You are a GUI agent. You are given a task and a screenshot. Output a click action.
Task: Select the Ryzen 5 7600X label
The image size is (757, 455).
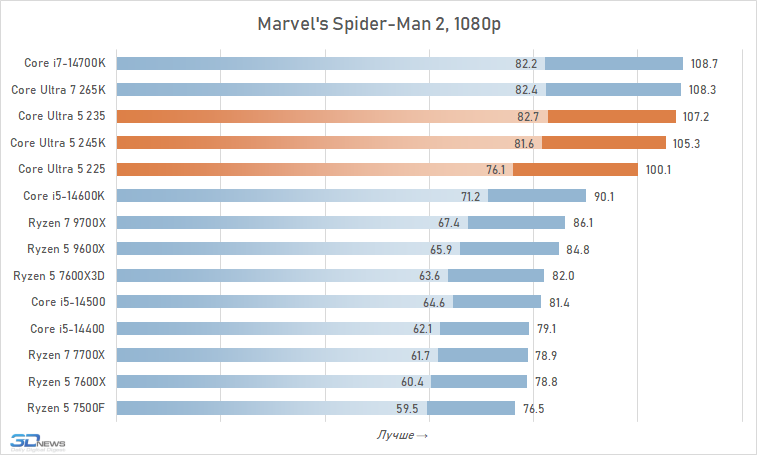click(66, 381)
